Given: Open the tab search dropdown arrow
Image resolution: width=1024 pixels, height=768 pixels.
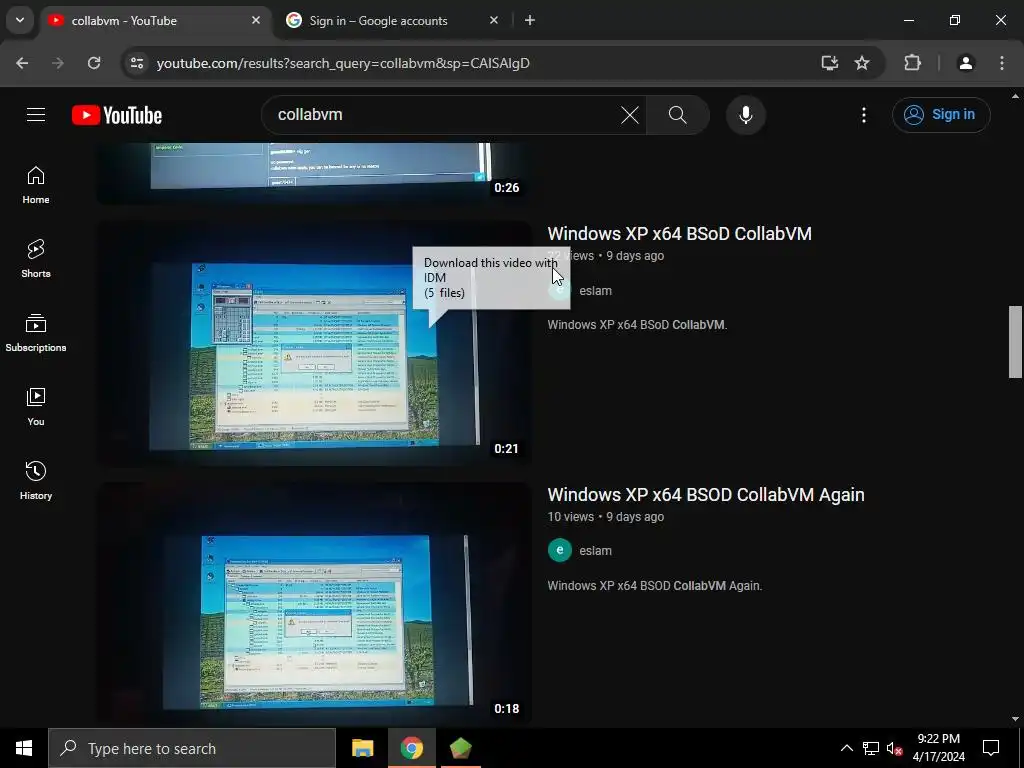Looking at the screenshot, I should tap(20, 20).
